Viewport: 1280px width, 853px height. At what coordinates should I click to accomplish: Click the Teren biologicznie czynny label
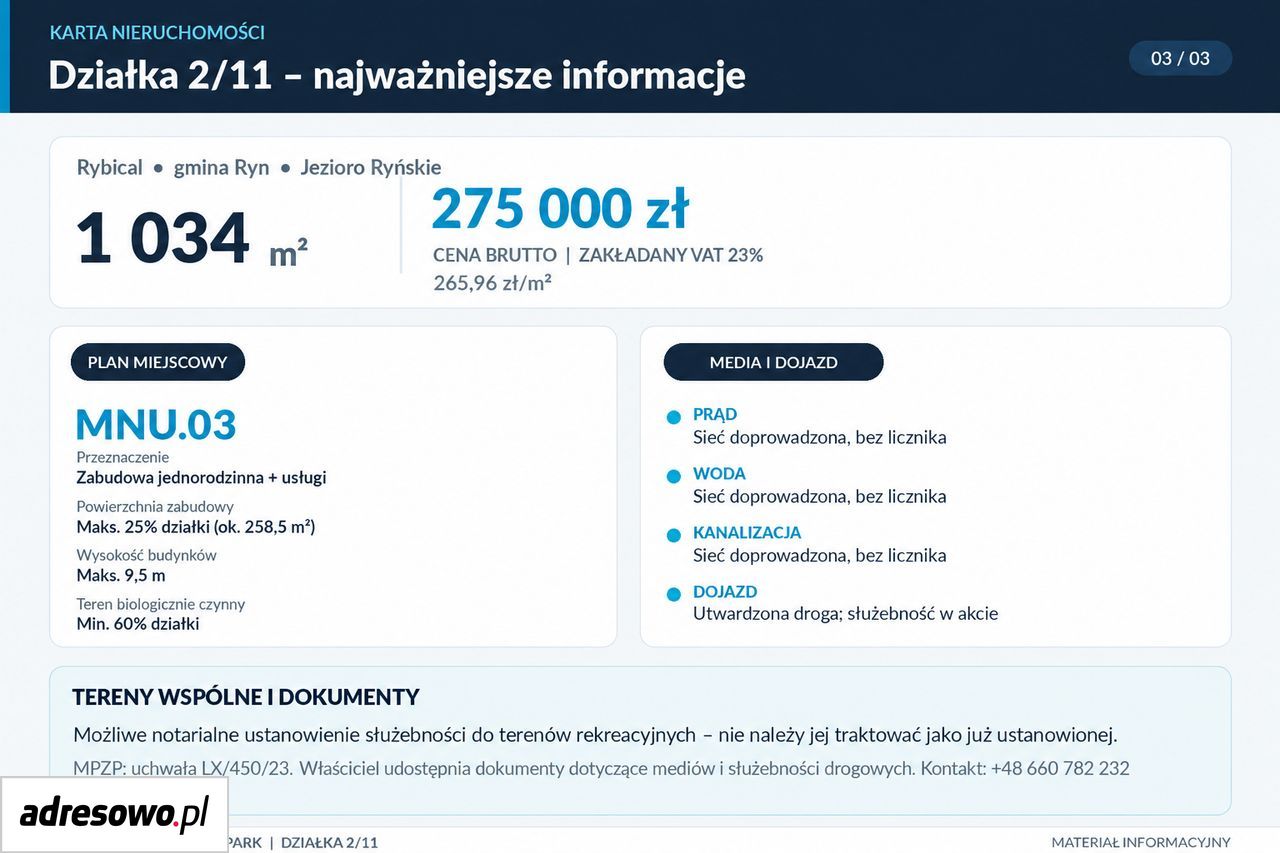(161, 605)
